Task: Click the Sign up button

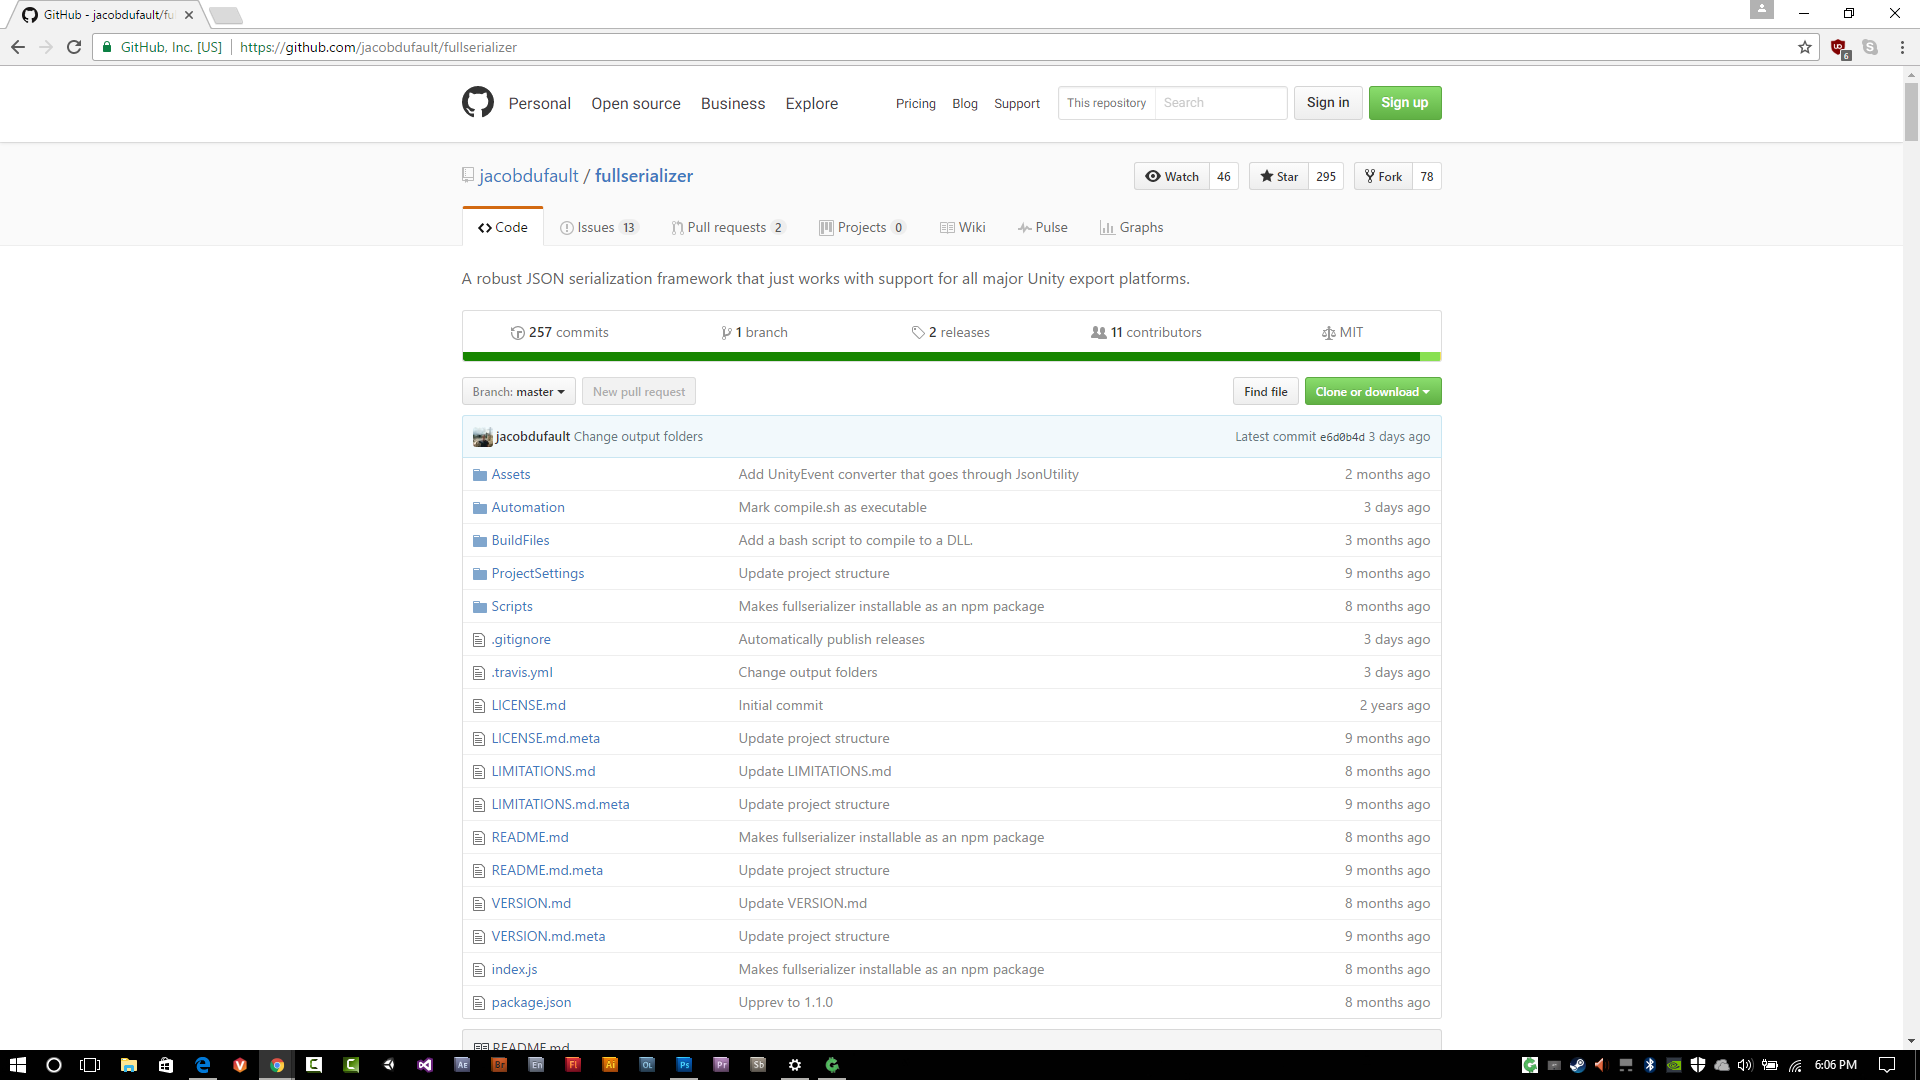Action: tap(1404, 103)
